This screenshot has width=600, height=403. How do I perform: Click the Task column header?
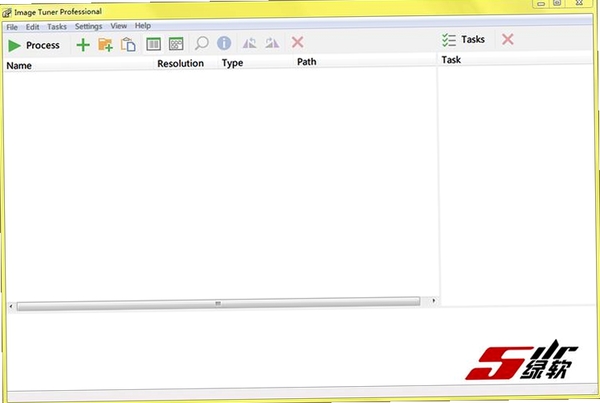click(515, 60)
